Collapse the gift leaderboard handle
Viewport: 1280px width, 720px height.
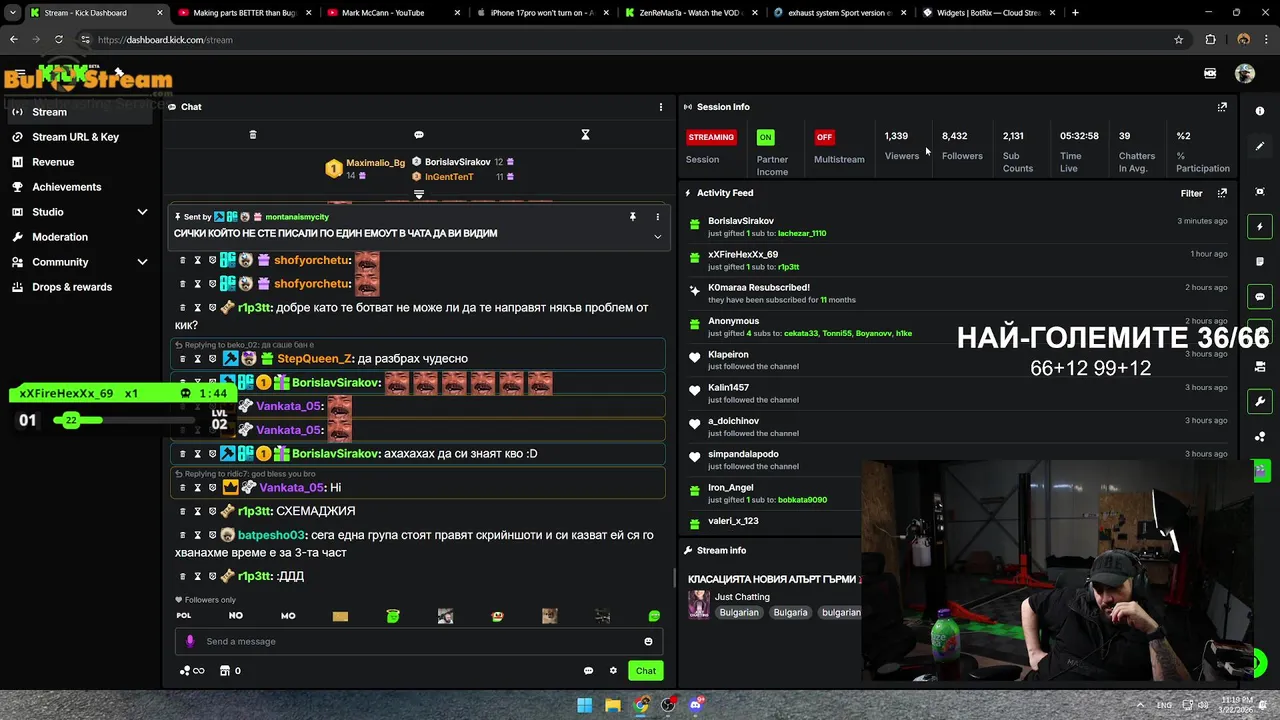[x=419, y=194]
